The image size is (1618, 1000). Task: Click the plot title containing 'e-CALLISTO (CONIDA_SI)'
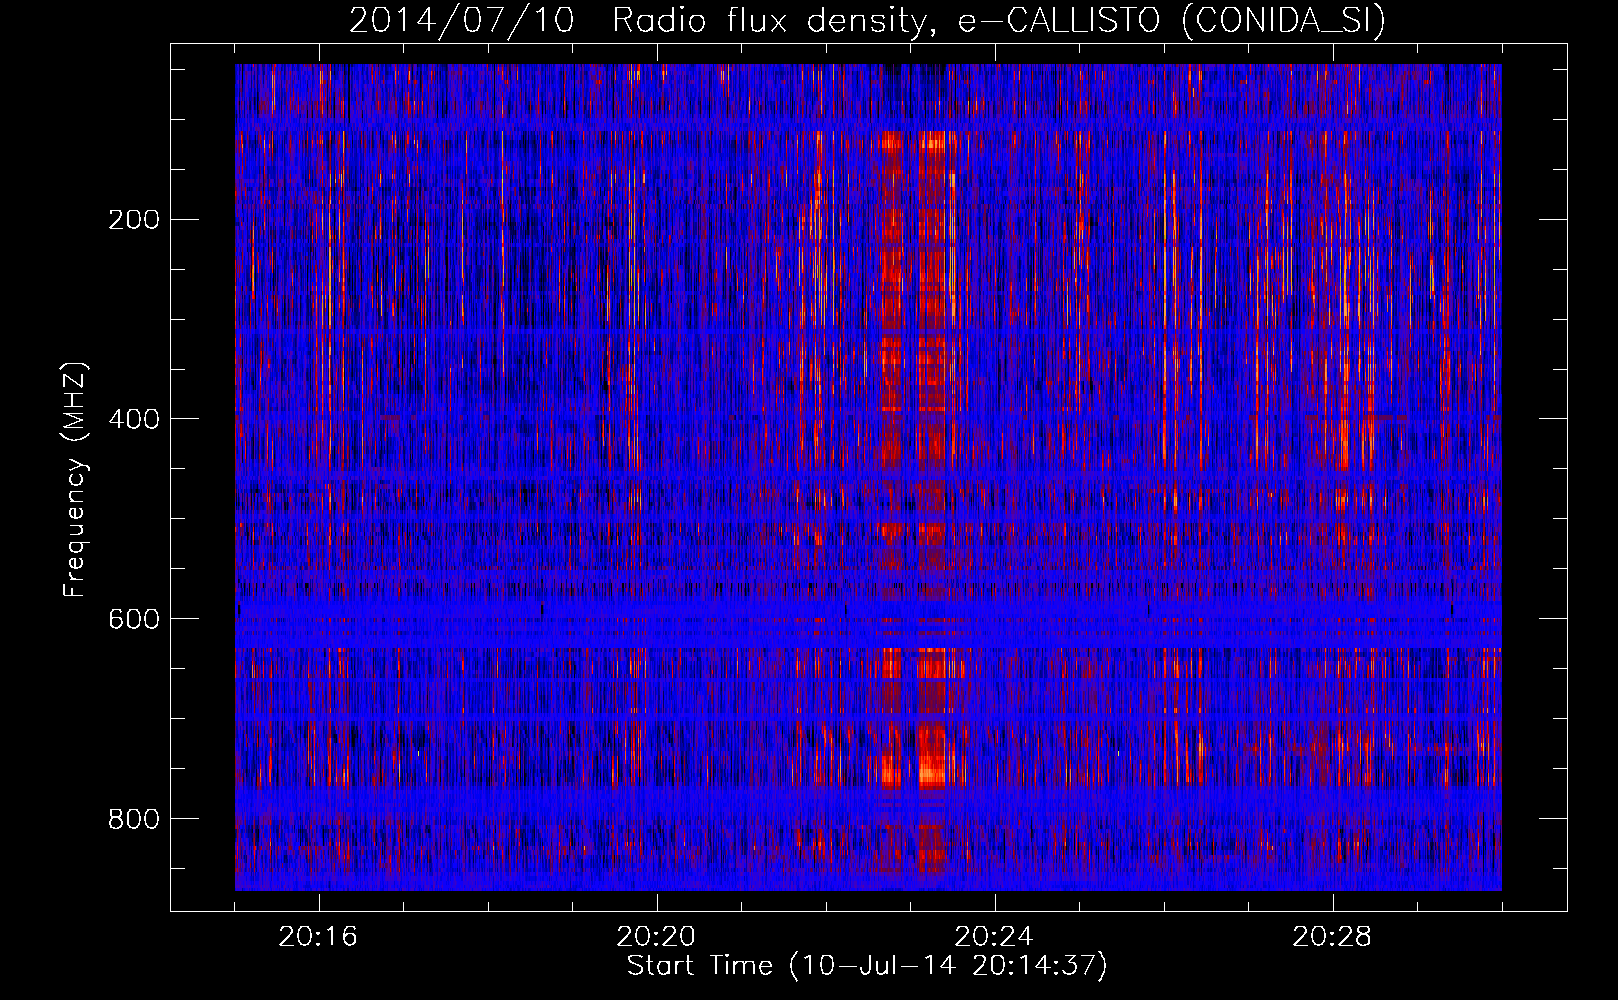(867, 20)
